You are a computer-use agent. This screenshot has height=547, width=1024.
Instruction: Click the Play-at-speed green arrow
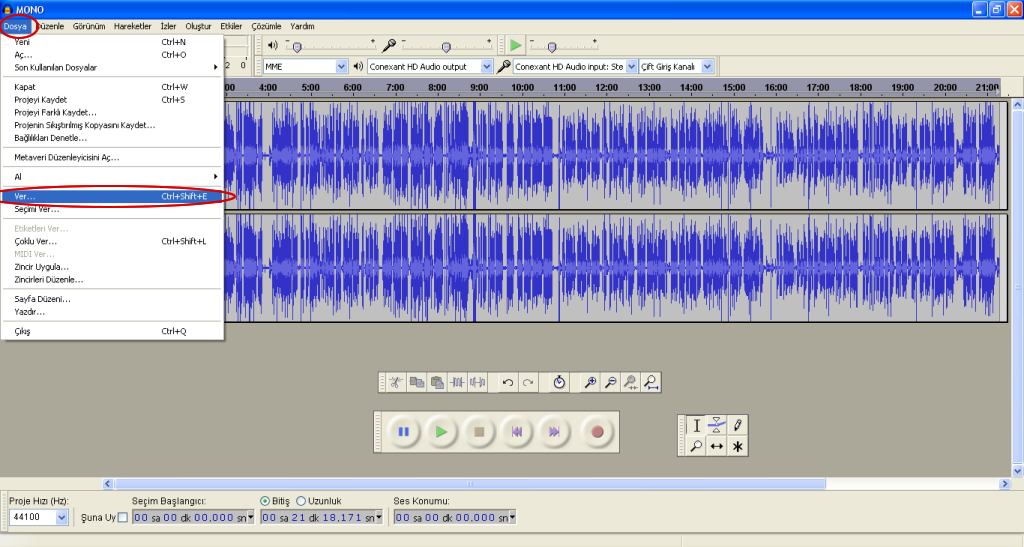click(x=516, y=45)
